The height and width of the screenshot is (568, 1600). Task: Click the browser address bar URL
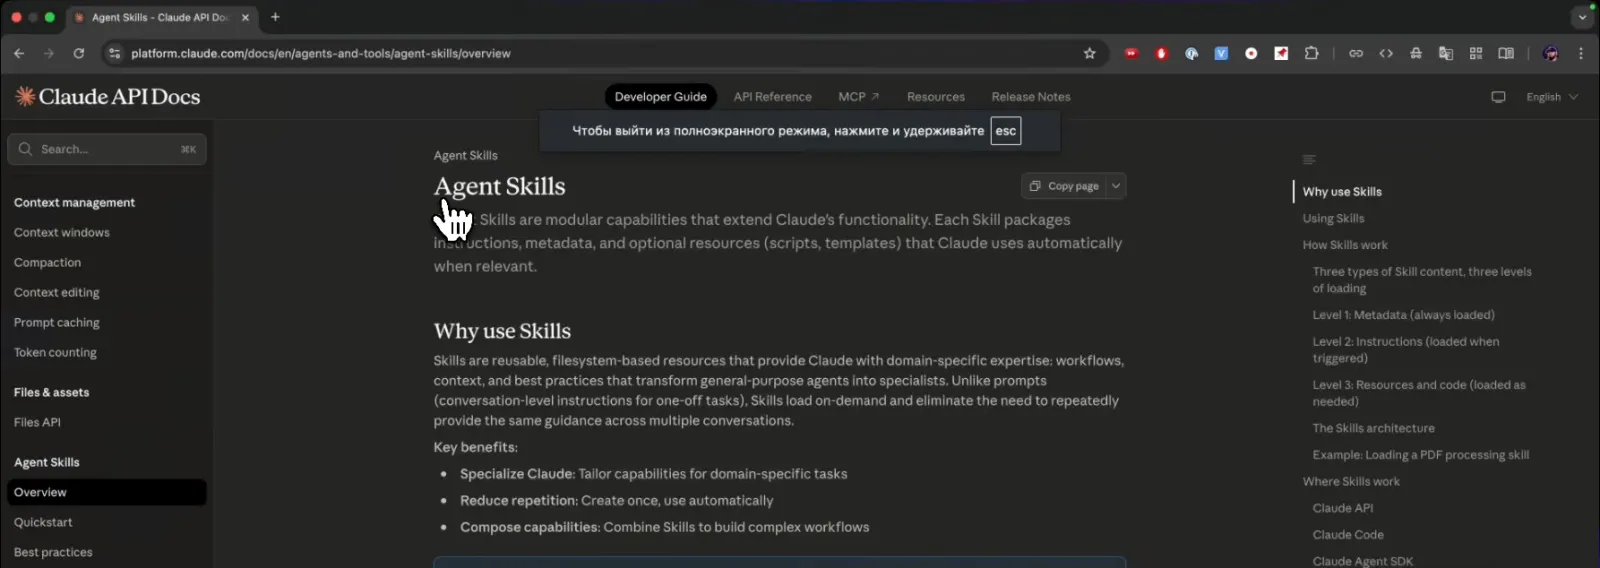click(321, 53)
